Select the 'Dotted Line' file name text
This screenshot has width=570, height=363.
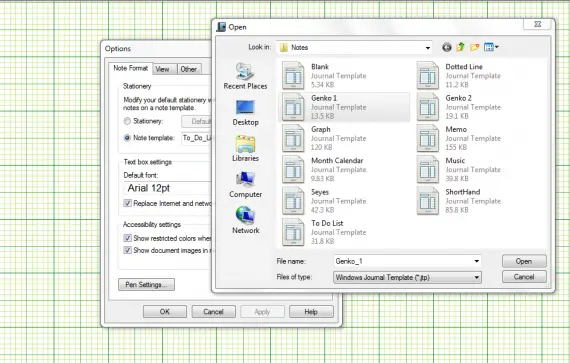[464, 66]
